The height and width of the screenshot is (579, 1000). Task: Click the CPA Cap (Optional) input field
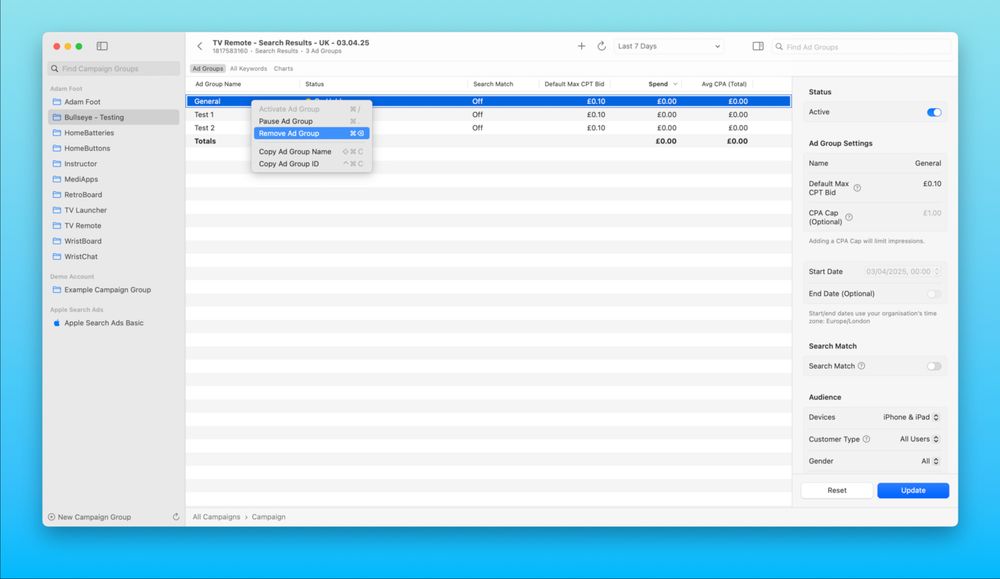[x=931, y=213]
